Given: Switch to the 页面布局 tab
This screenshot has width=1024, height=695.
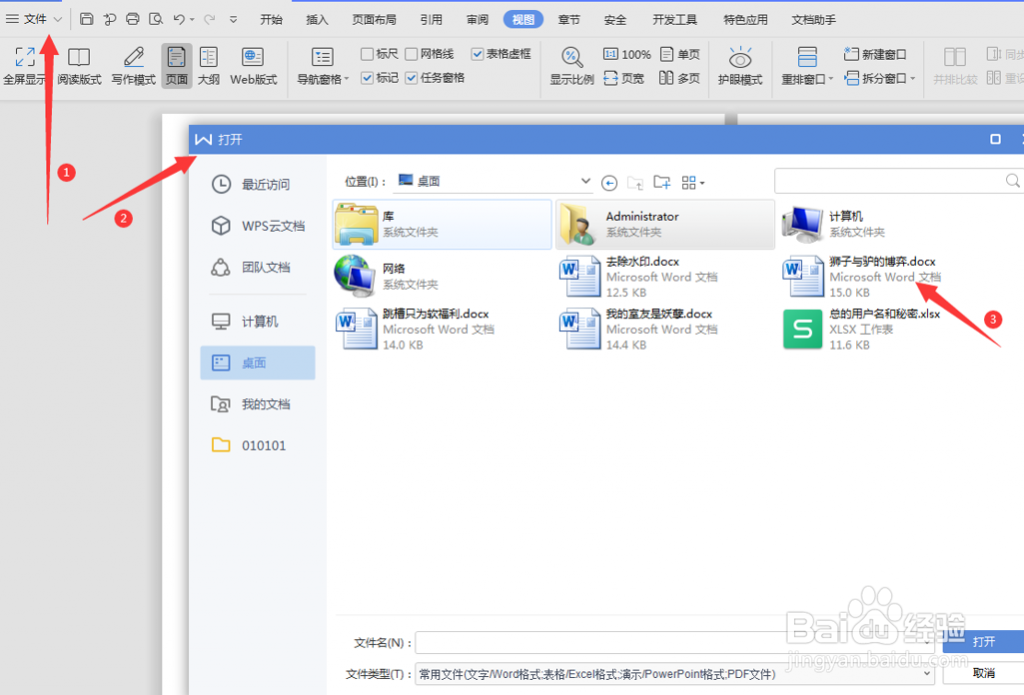Looking at the screenshot, I should (374, 20).
